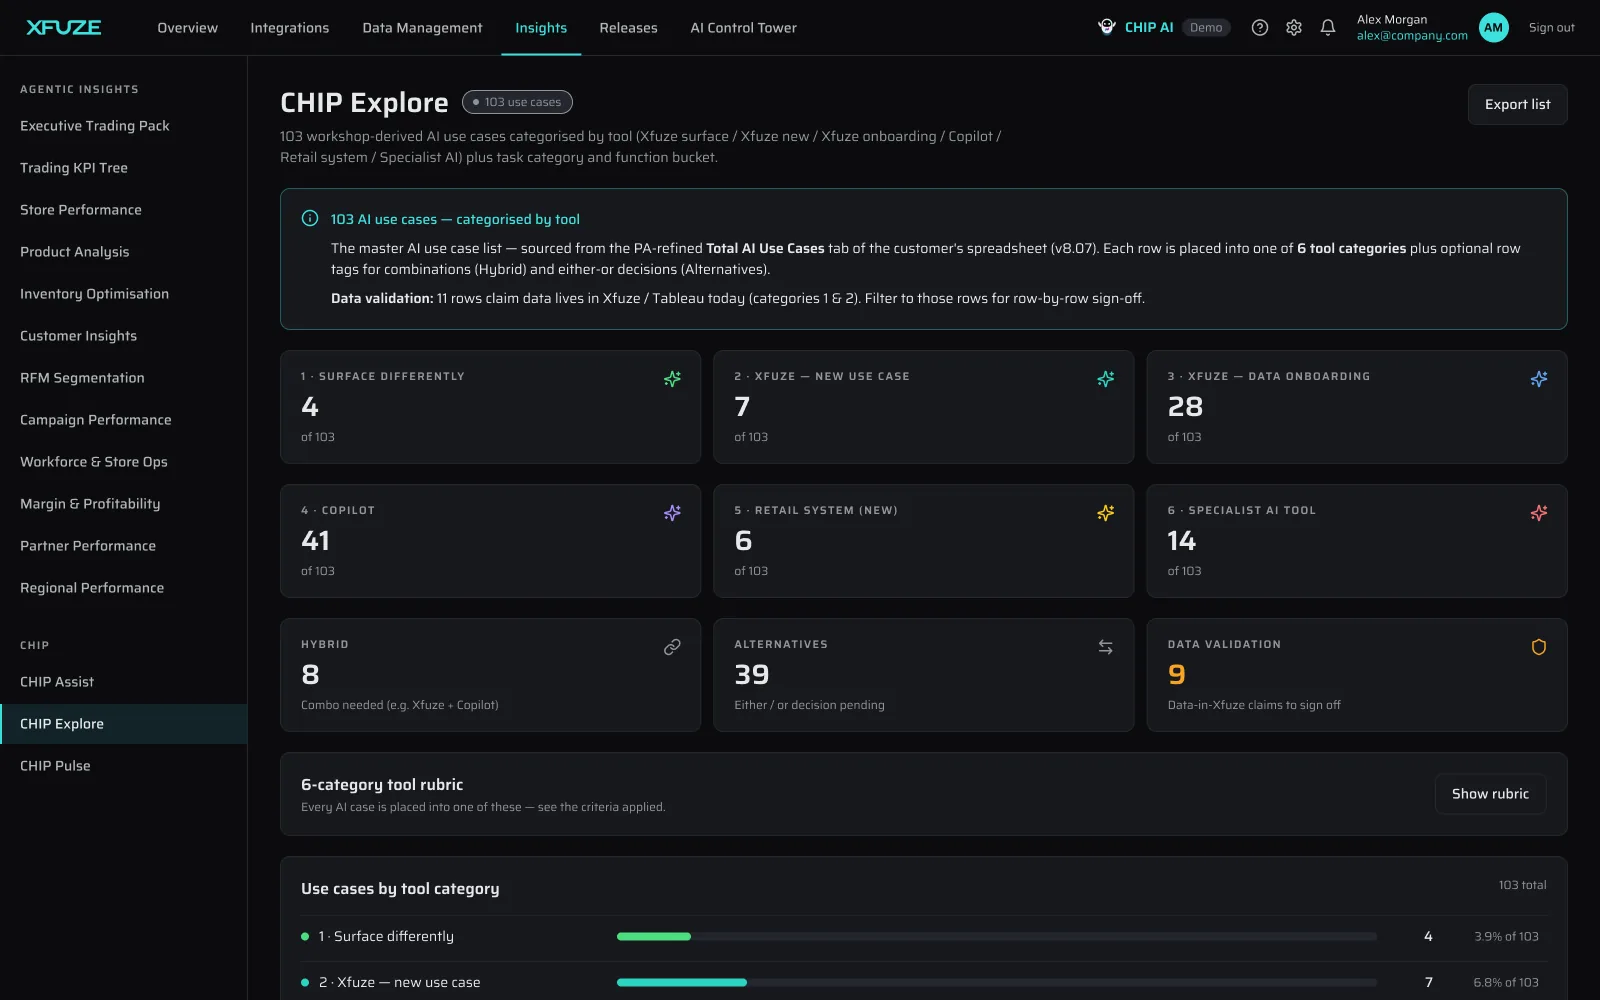This screenshot has height=1000, width=1600.
Task: Open the notifications bell
Action: coord(1328,27)
